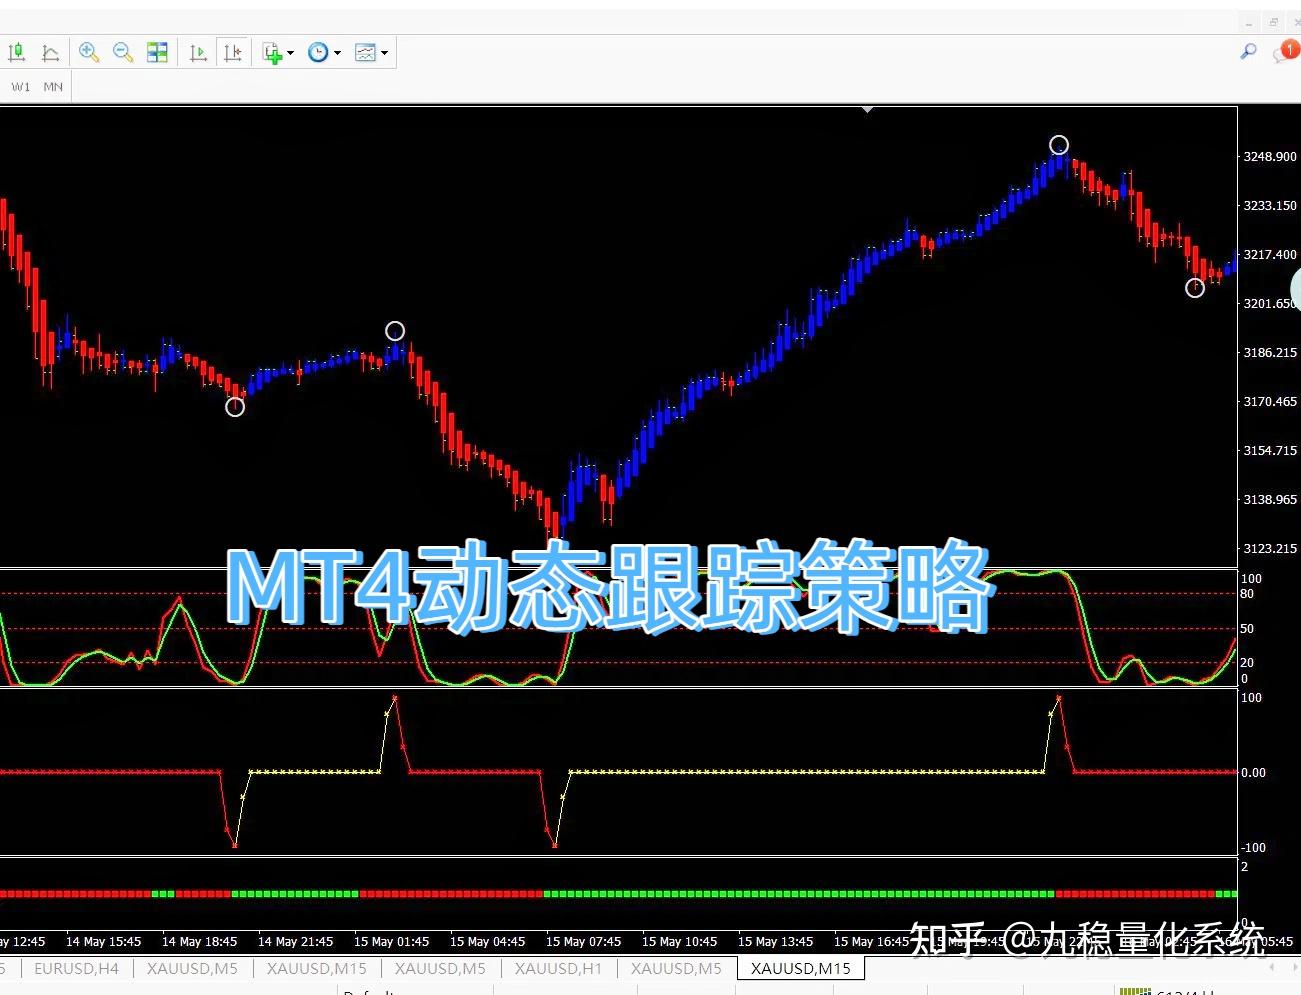This screenshot has width=1301, height=995.
Task: Open the New Order dropdown arrow
Action: coord(291,52)
